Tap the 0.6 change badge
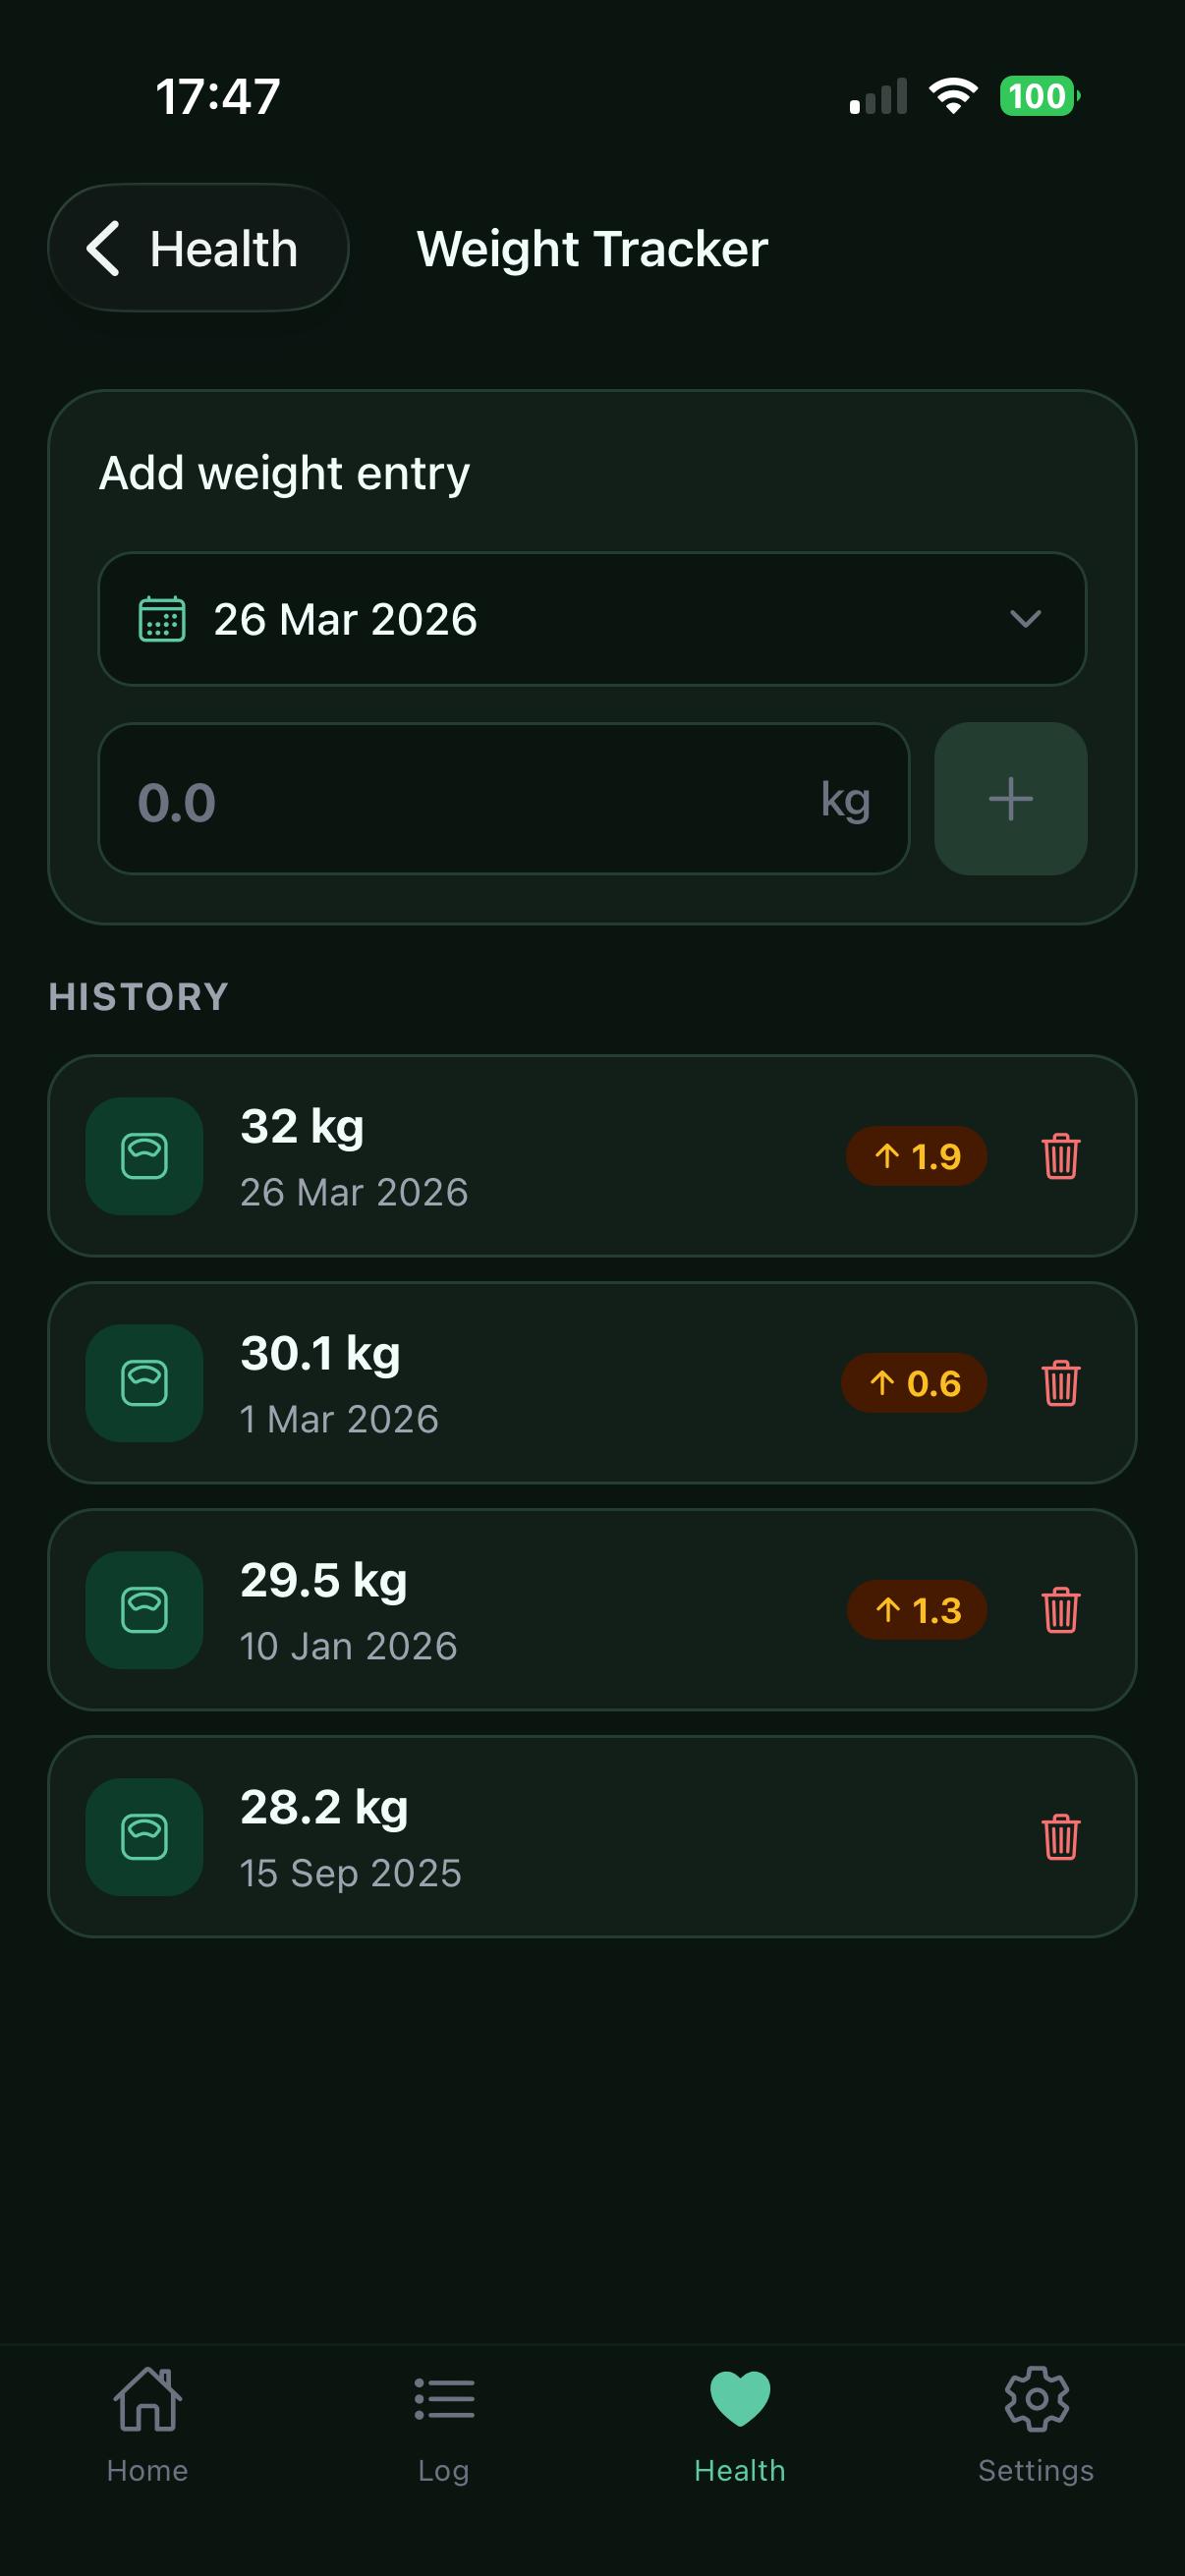This screenshot has width=1185, height=2576. coord(914,1383)
